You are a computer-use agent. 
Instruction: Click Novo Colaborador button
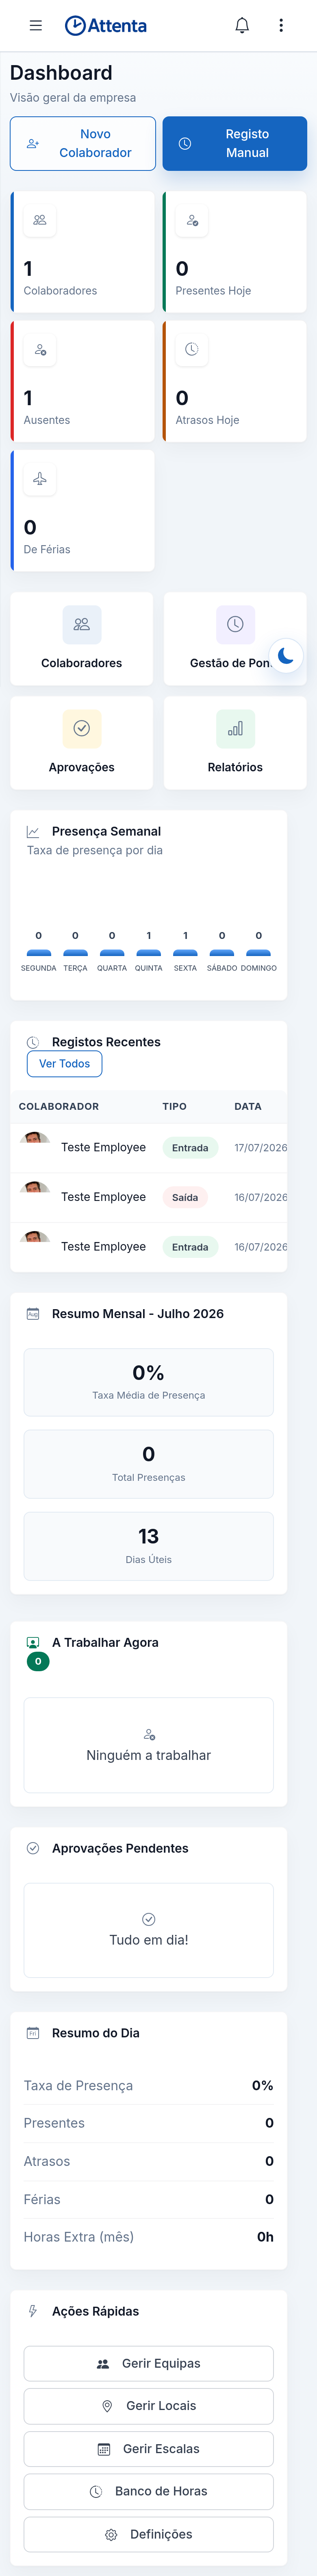point(83,144)
